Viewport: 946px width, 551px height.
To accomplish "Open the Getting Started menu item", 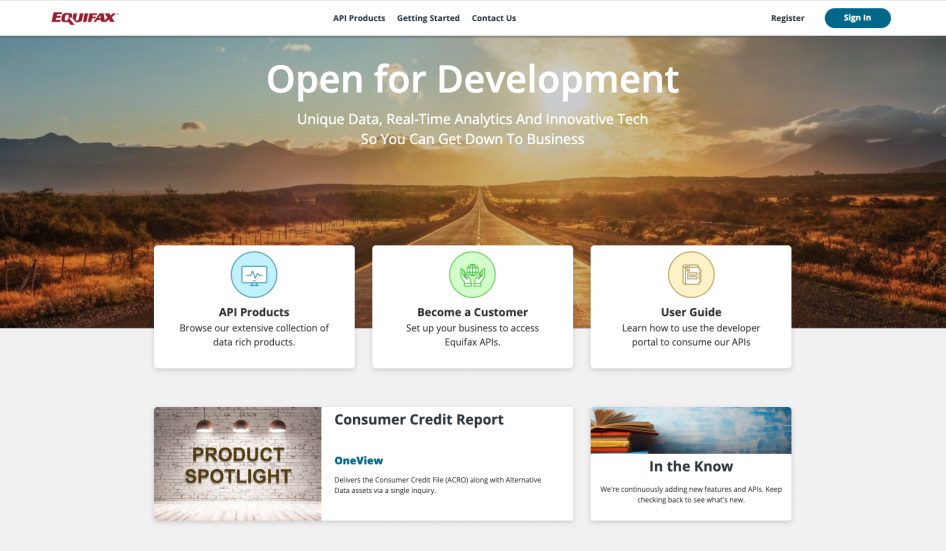I will (428, 18).
